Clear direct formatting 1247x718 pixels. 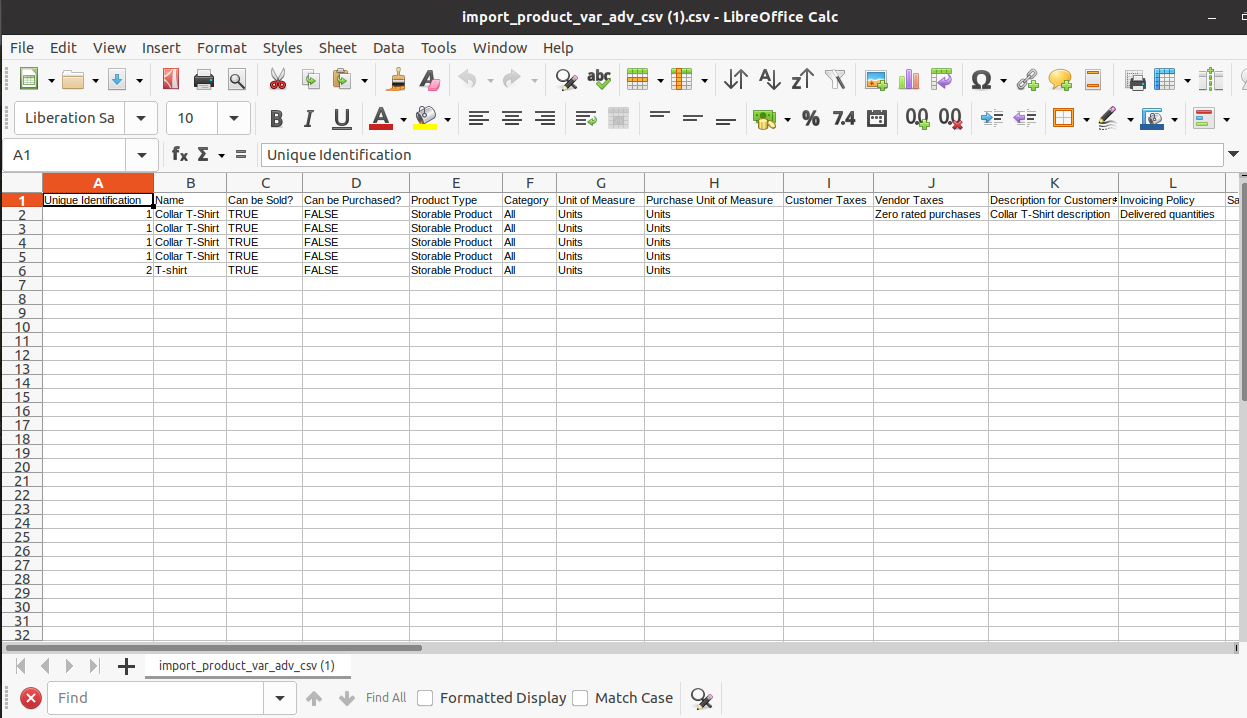(x=429, y=79)
